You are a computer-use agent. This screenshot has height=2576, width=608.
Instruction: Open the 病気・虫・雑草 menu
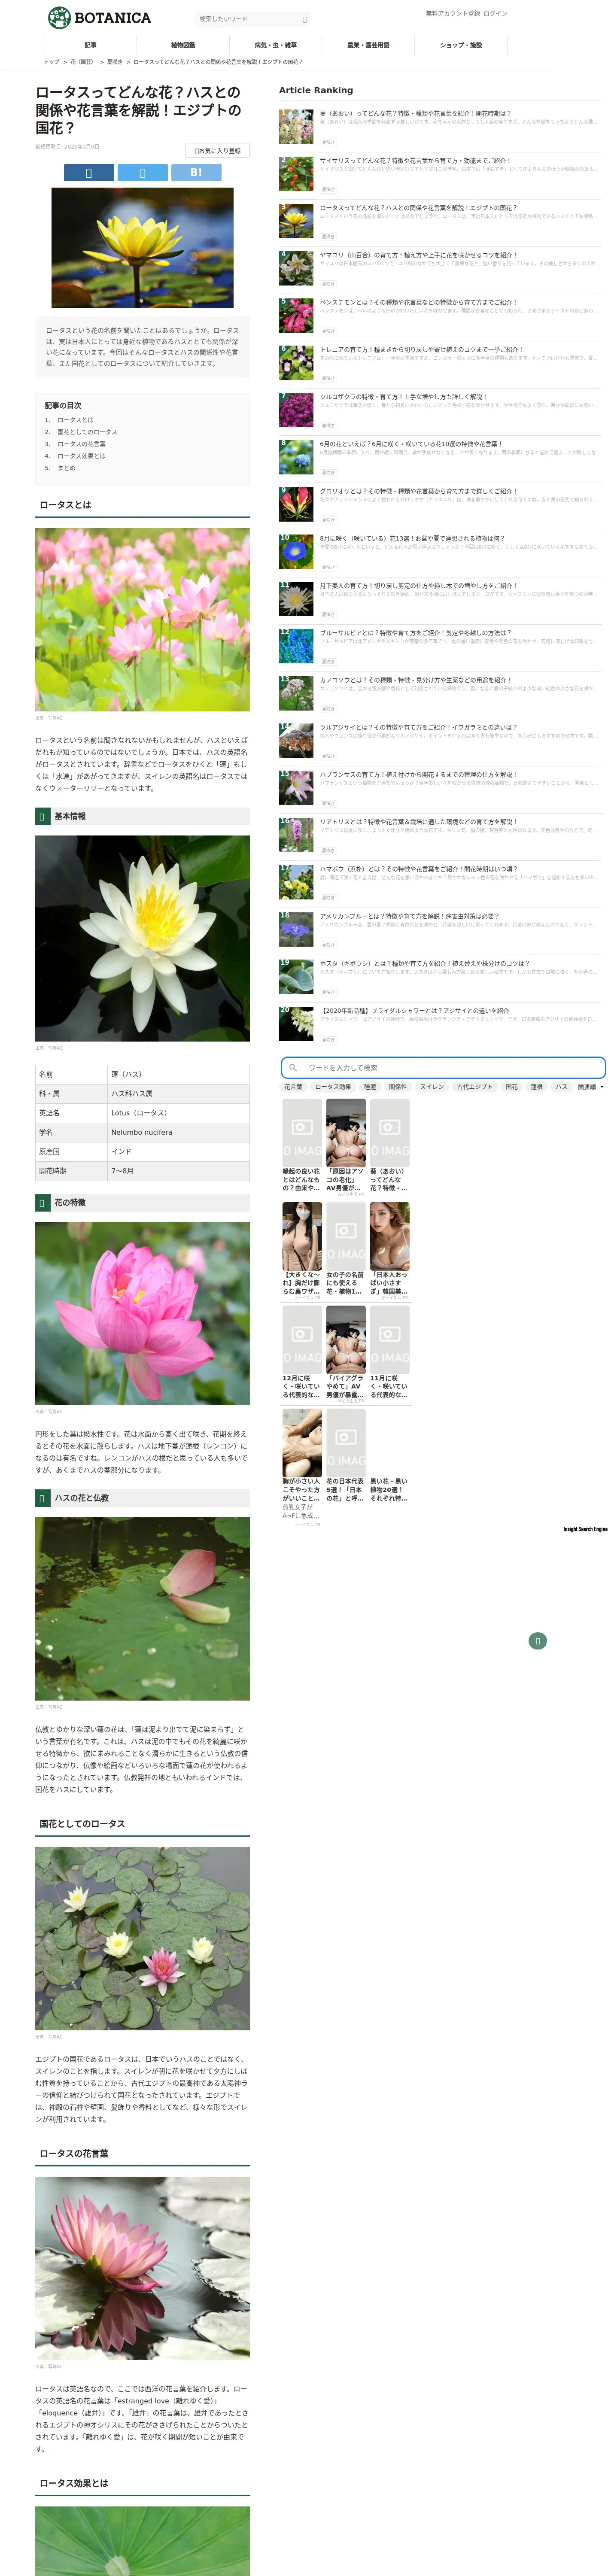pos(276,45)
